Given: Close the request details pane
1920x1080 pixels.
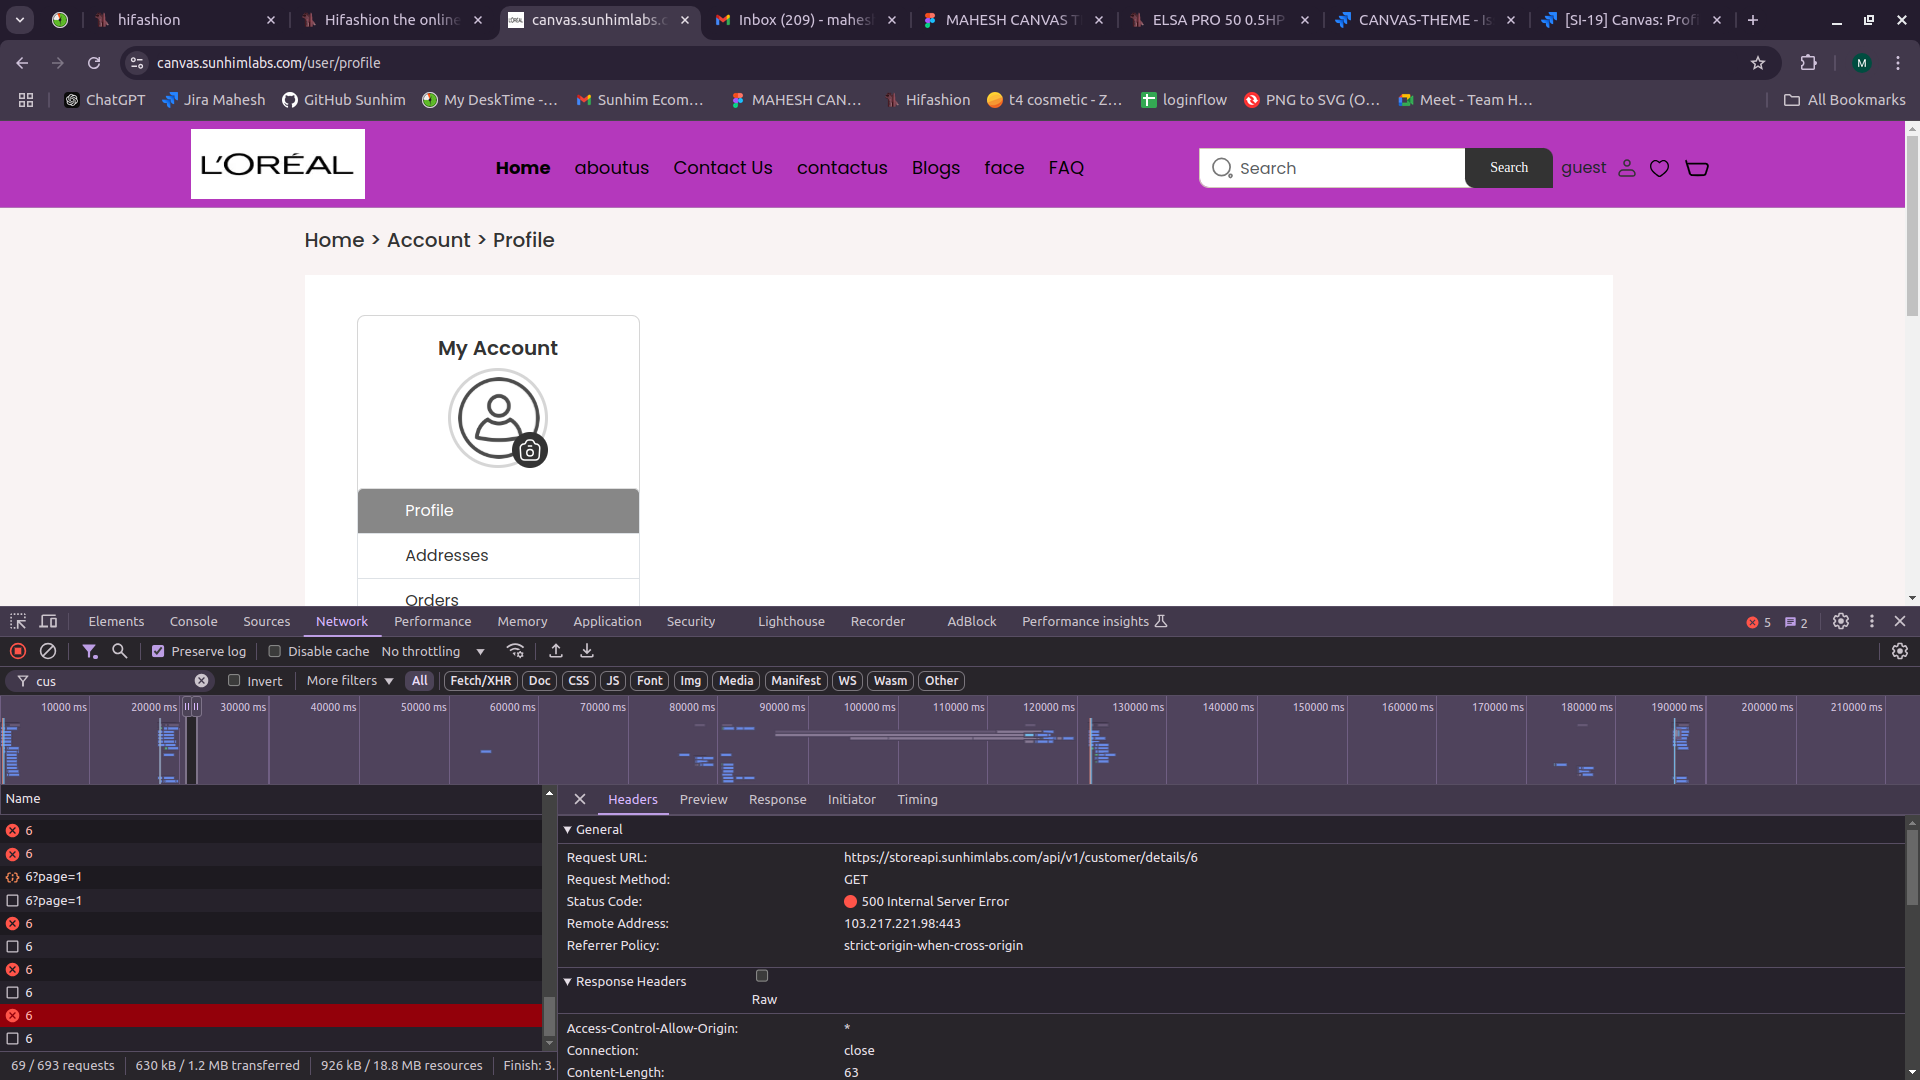Looking at the screenshot, I should (x=579, y=799).
